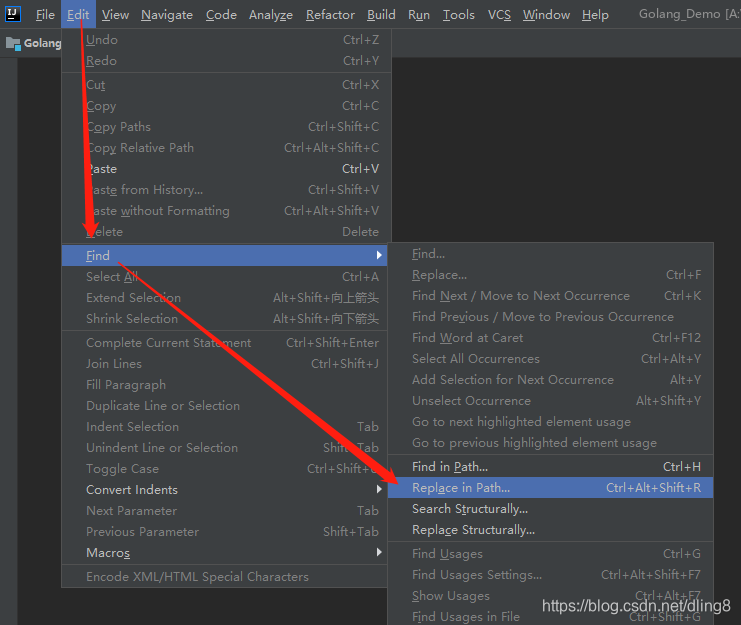Close the Edit menu in menu bar
This screenshot has height=625, width=741.
pyautogui.click(x=78, y=15)
